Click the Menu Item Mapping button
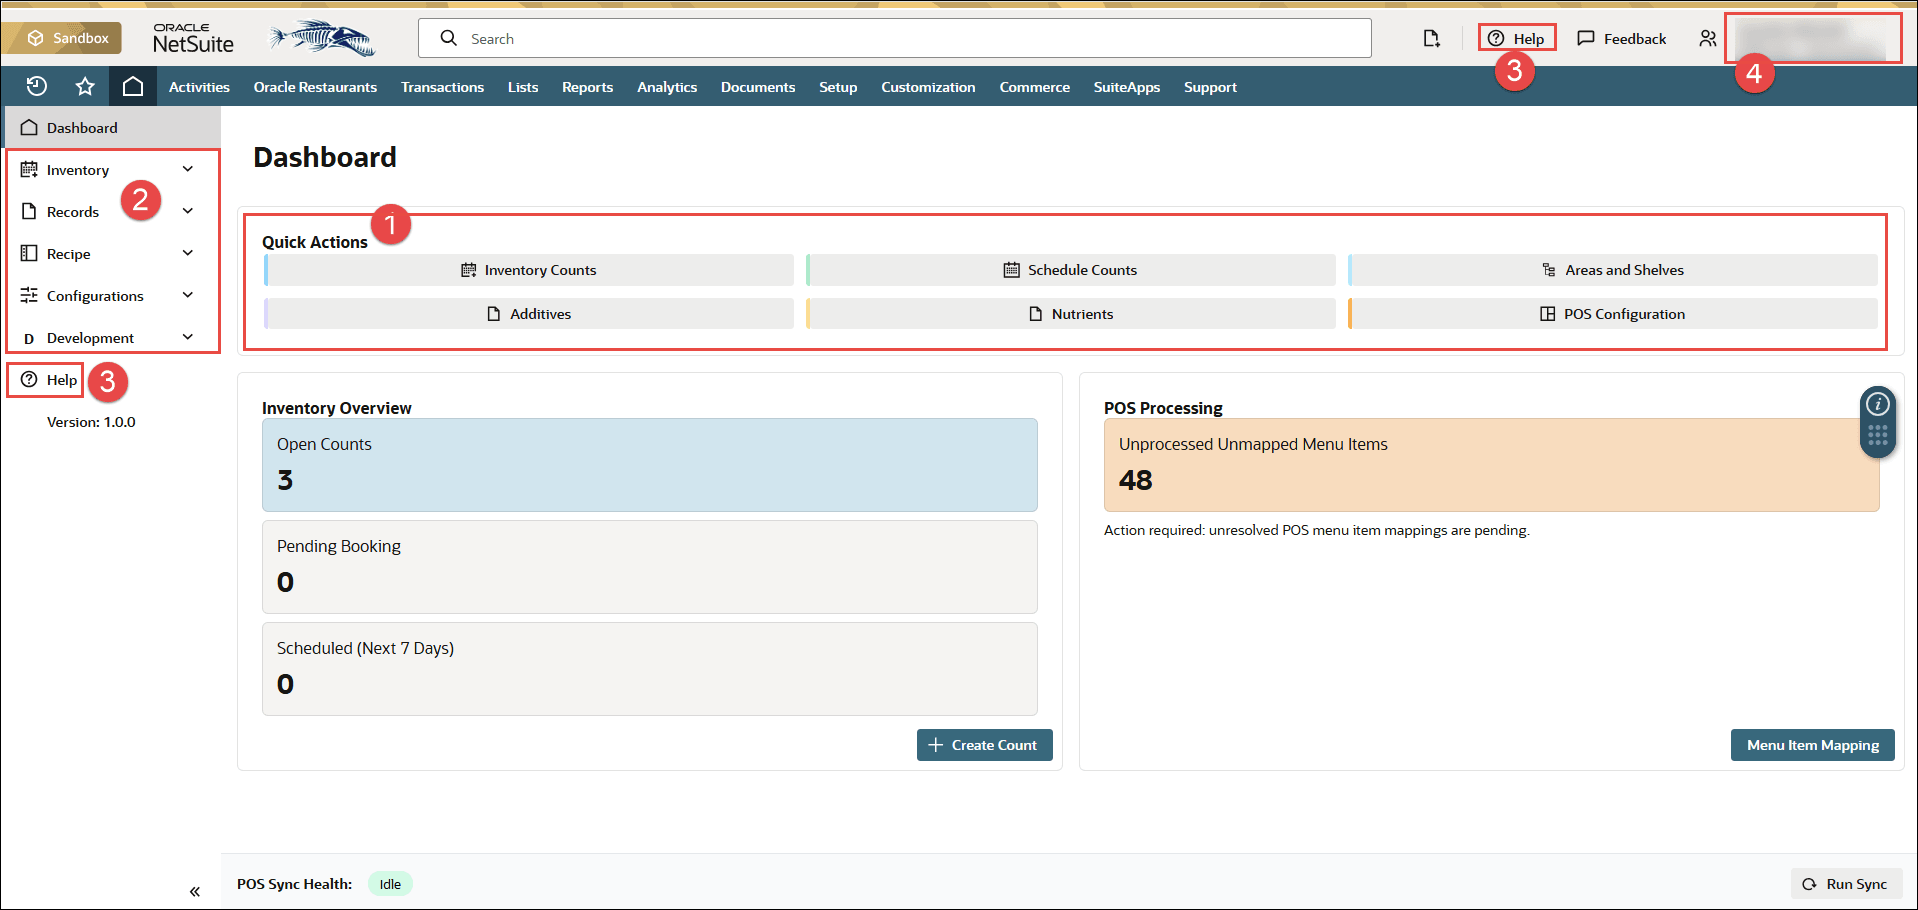Image resolution: width=1918 pixels, height=910 pixels. 1812,745
